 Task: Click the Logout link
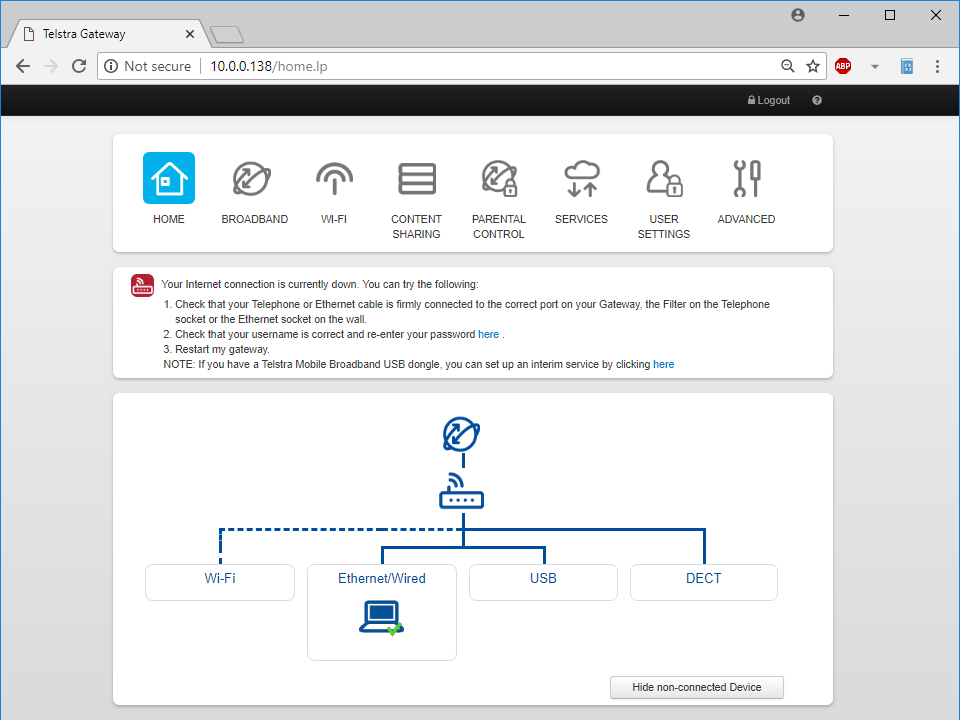(x=769, y=100)
